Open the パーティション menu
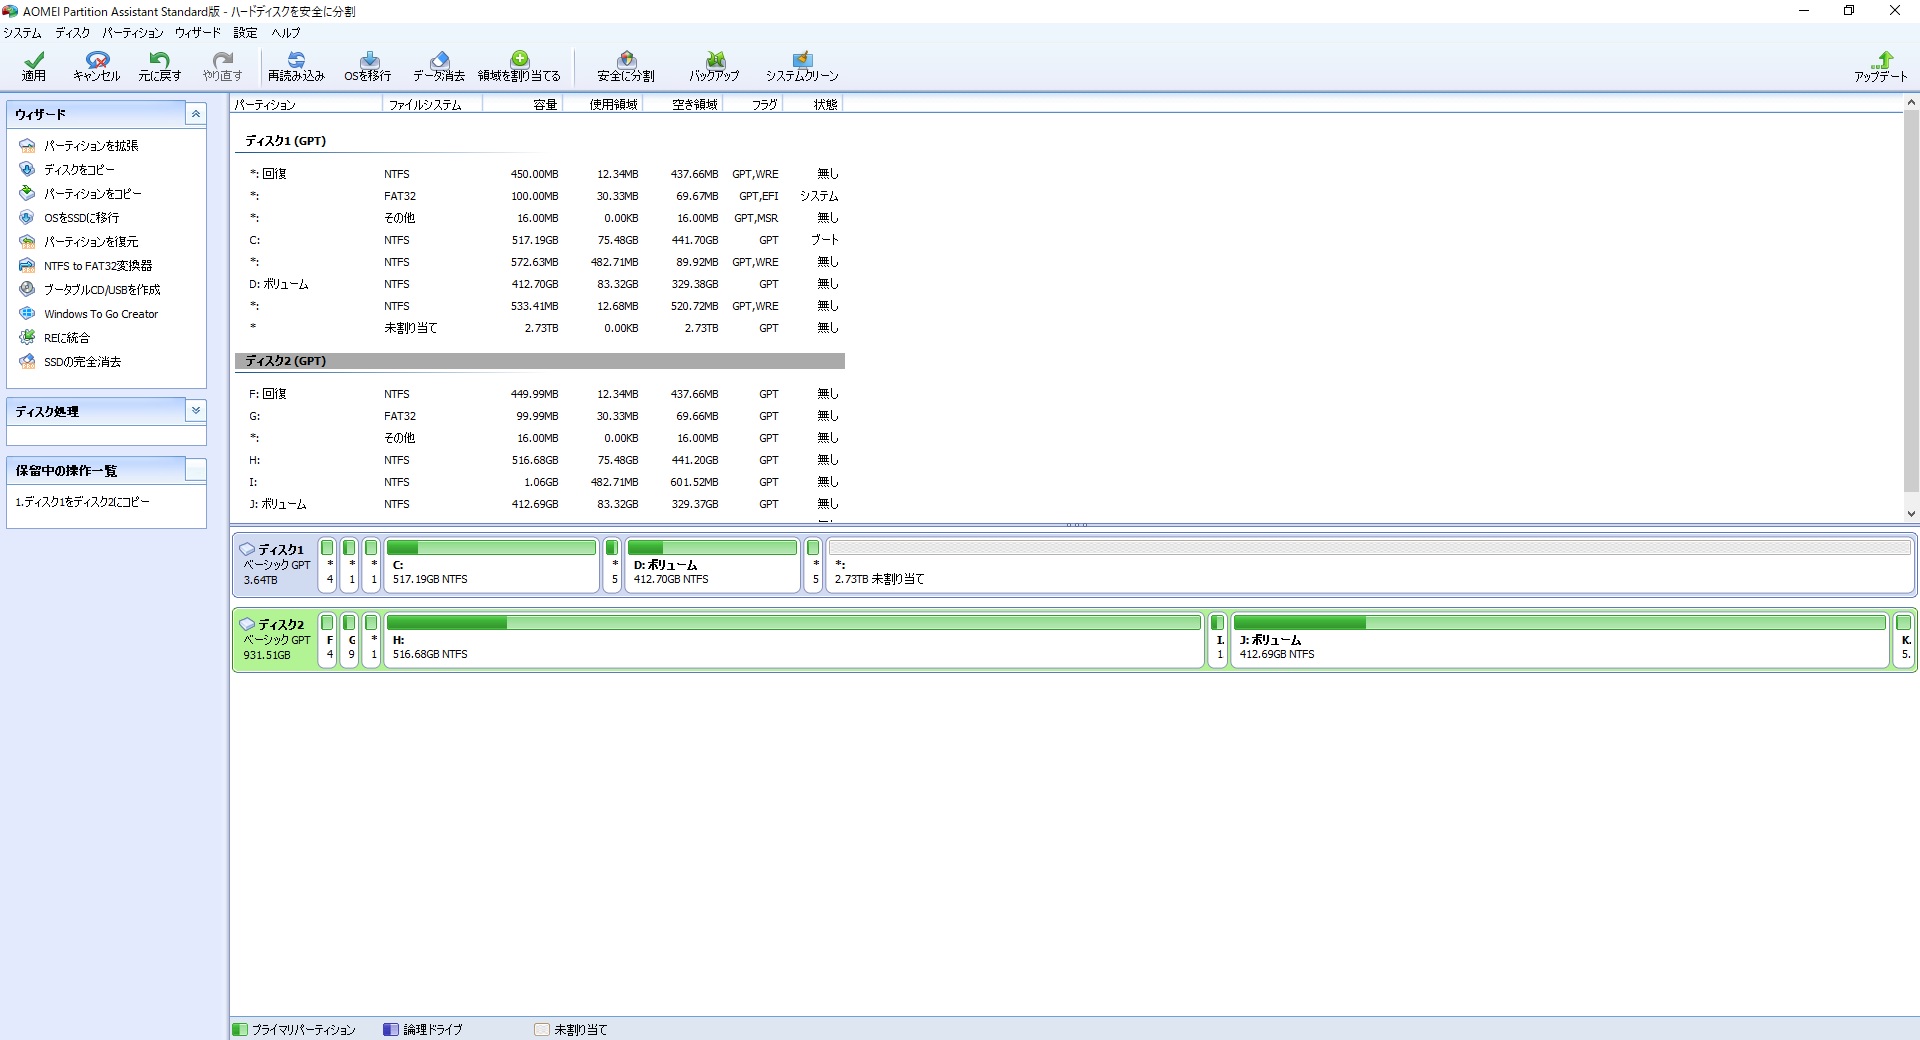 (x=132, y=33)
